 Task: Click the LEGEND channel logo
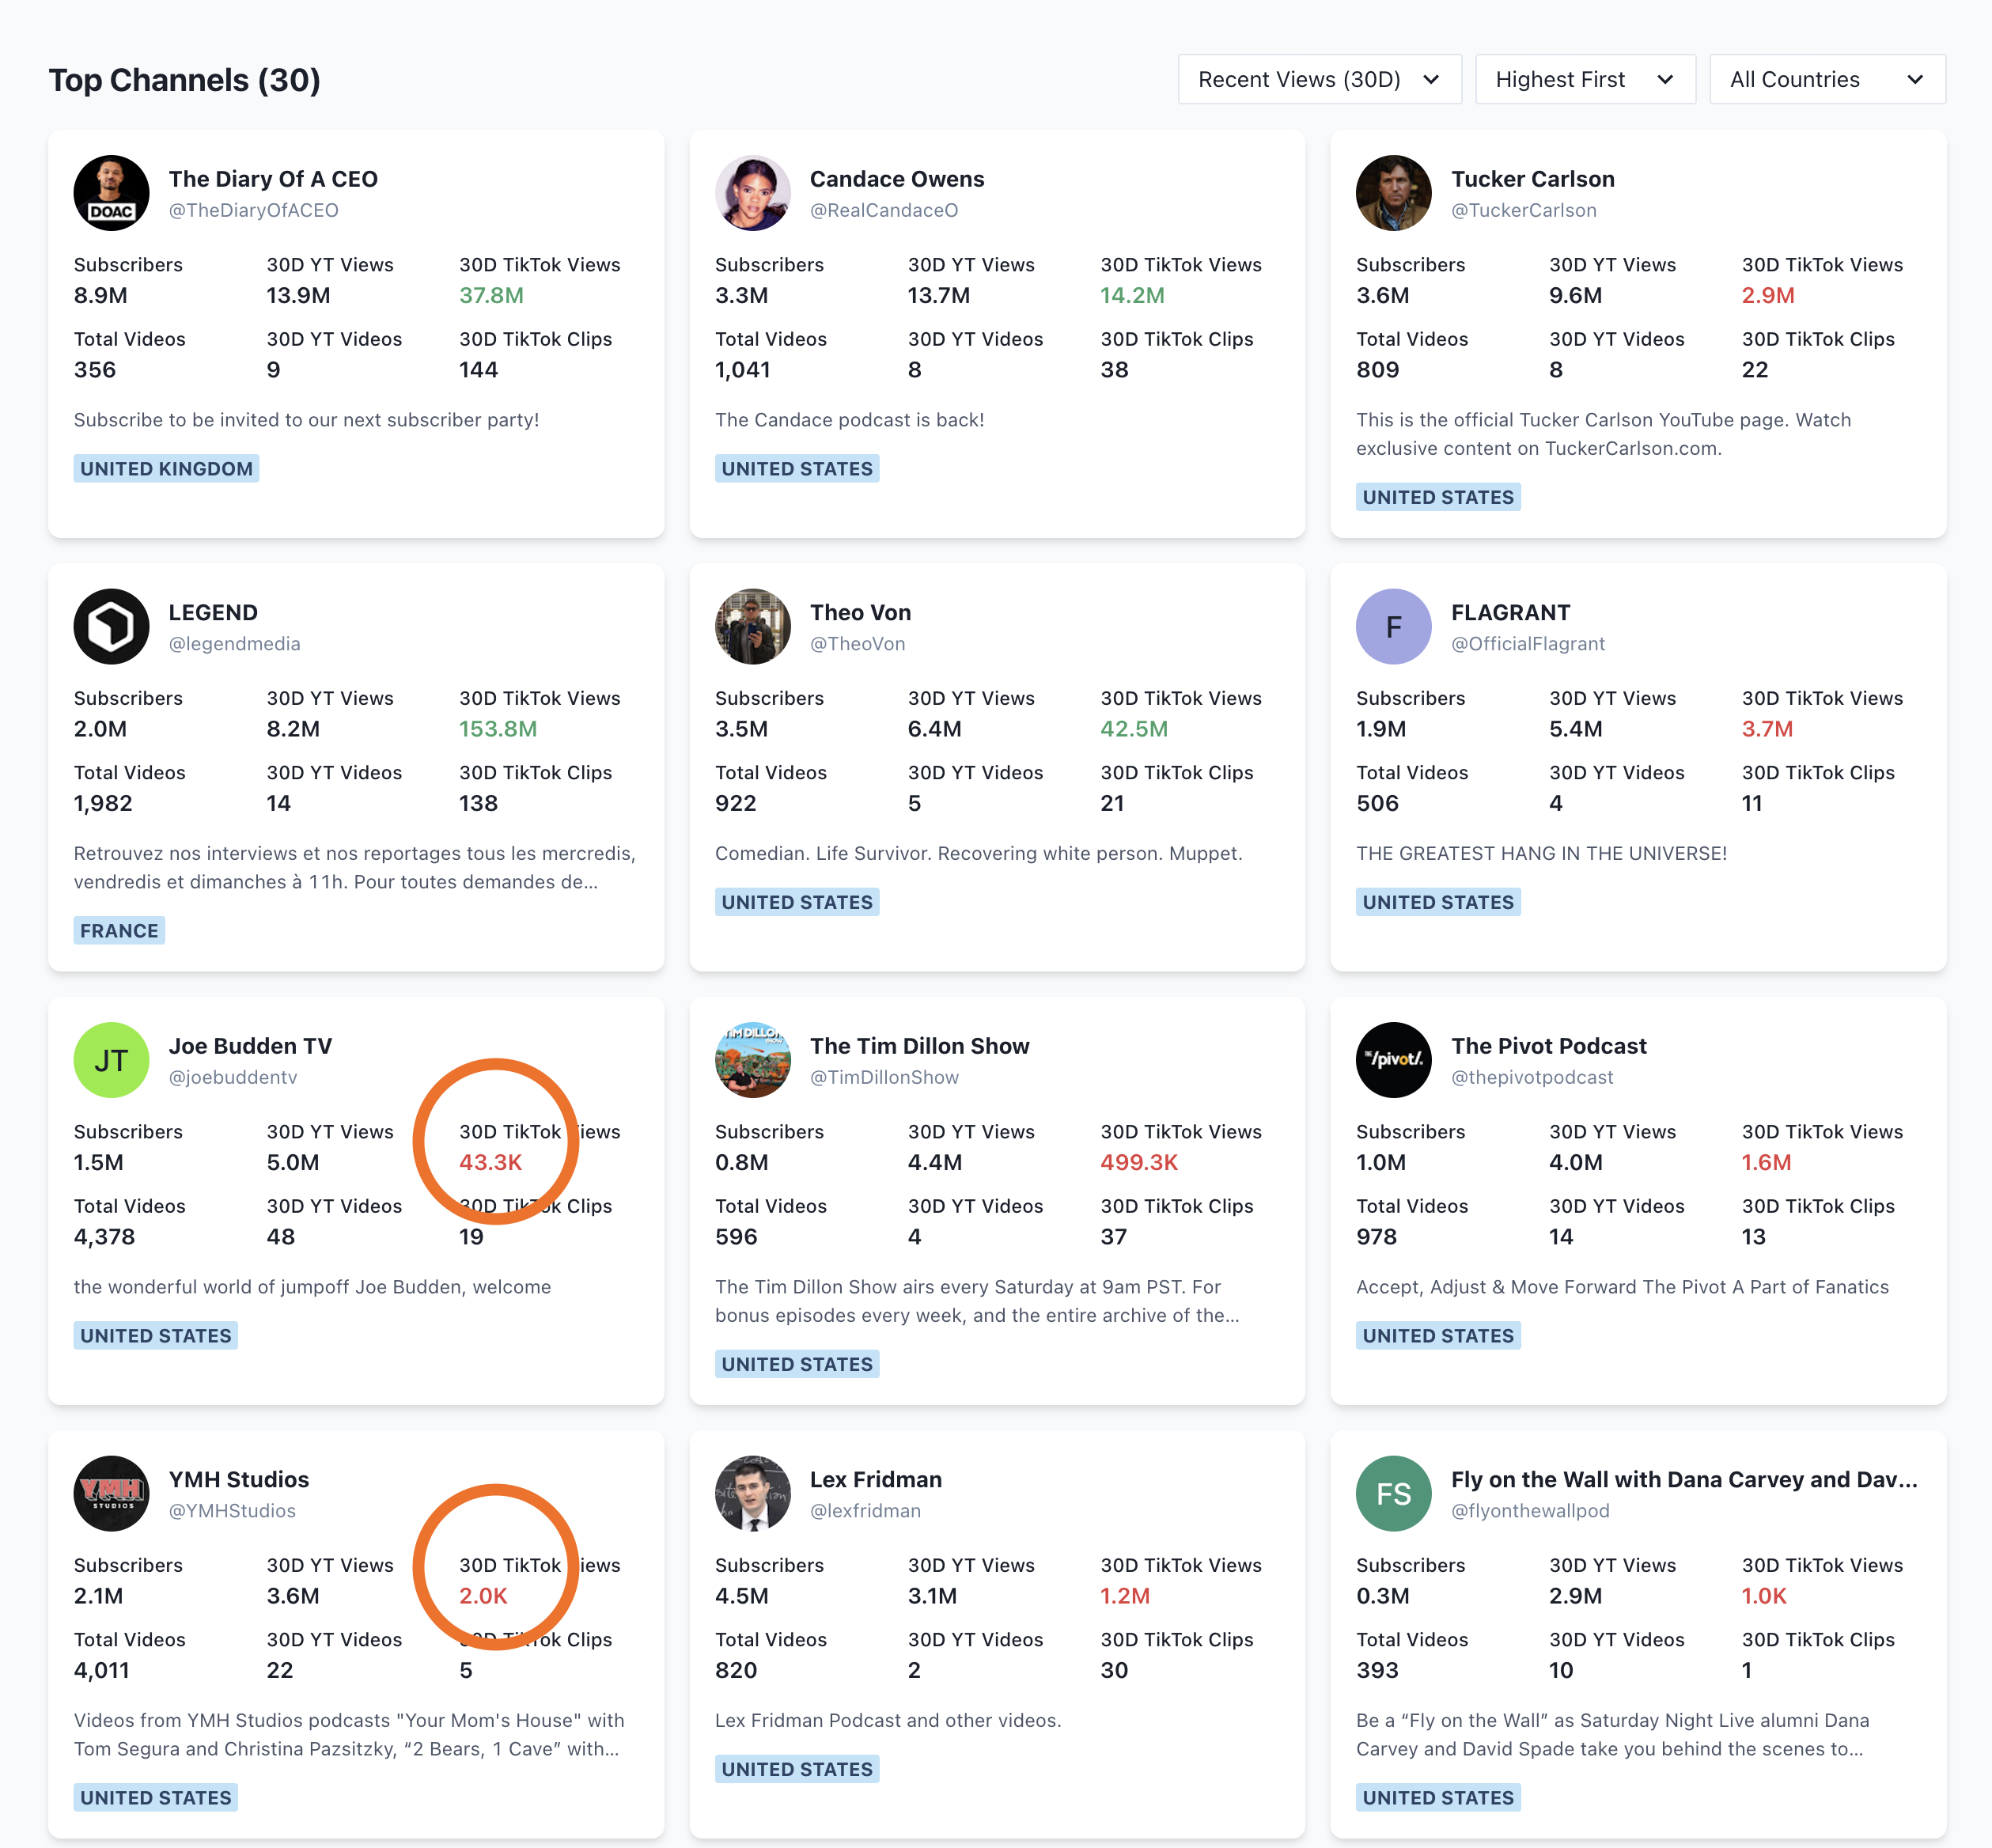click(x=111, y=626)
